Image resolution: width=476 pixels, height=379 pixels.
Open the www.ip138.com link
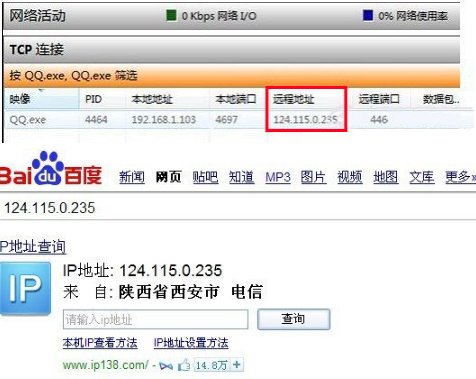(x=106, y=365)
